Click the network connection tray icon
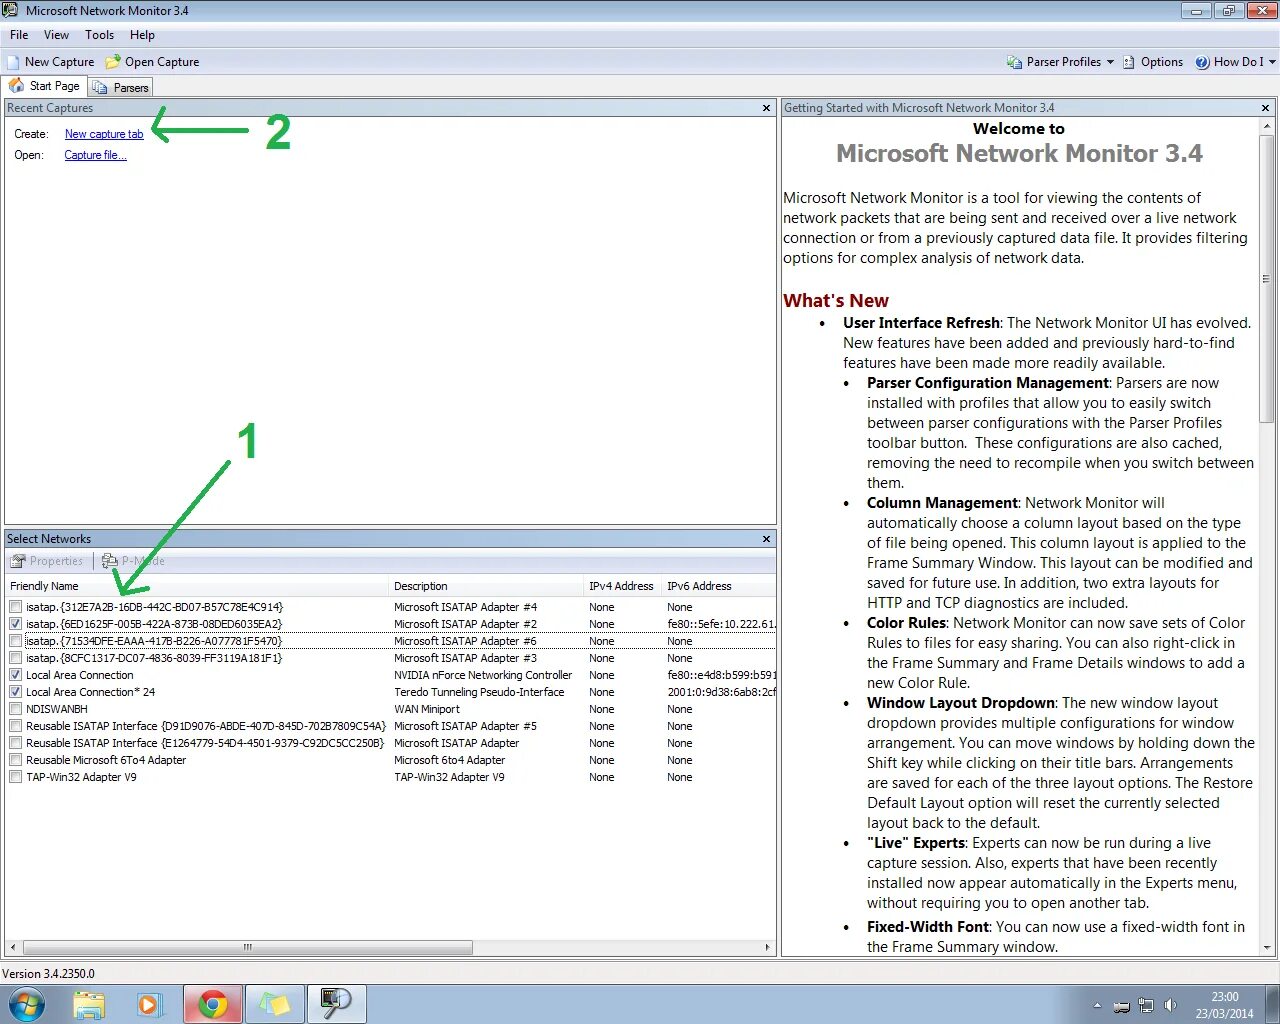The height and width of the screenshot is (1024, 1280). click(1146, 1005)
